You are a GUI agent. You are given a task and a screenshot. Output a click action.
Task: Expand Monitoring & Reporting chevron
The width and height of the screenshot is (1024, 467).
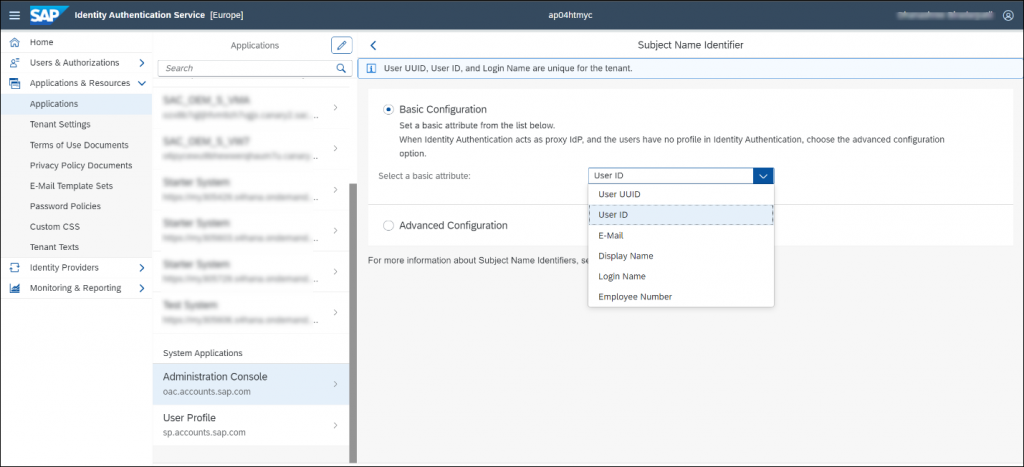tap(141, 288)
